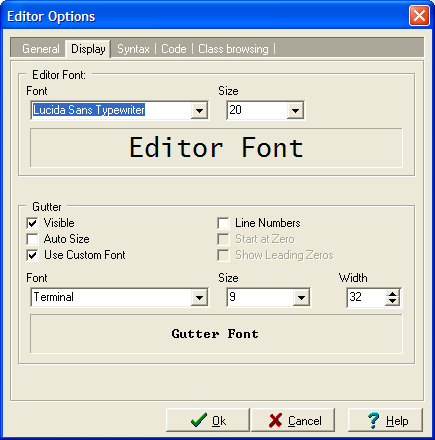Switch to the General tab

pyautogui.click(x=41, y=49)
